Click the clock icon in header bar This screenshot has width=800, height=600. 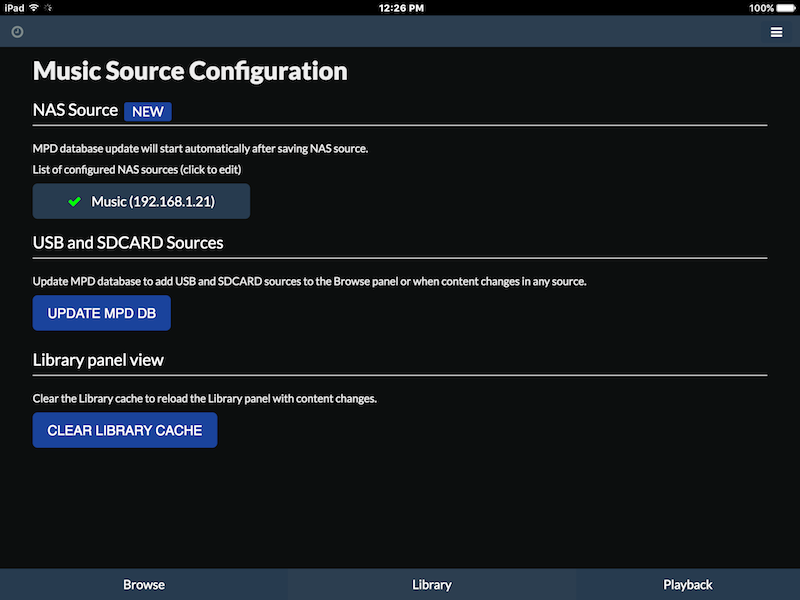tap(17, 32)
